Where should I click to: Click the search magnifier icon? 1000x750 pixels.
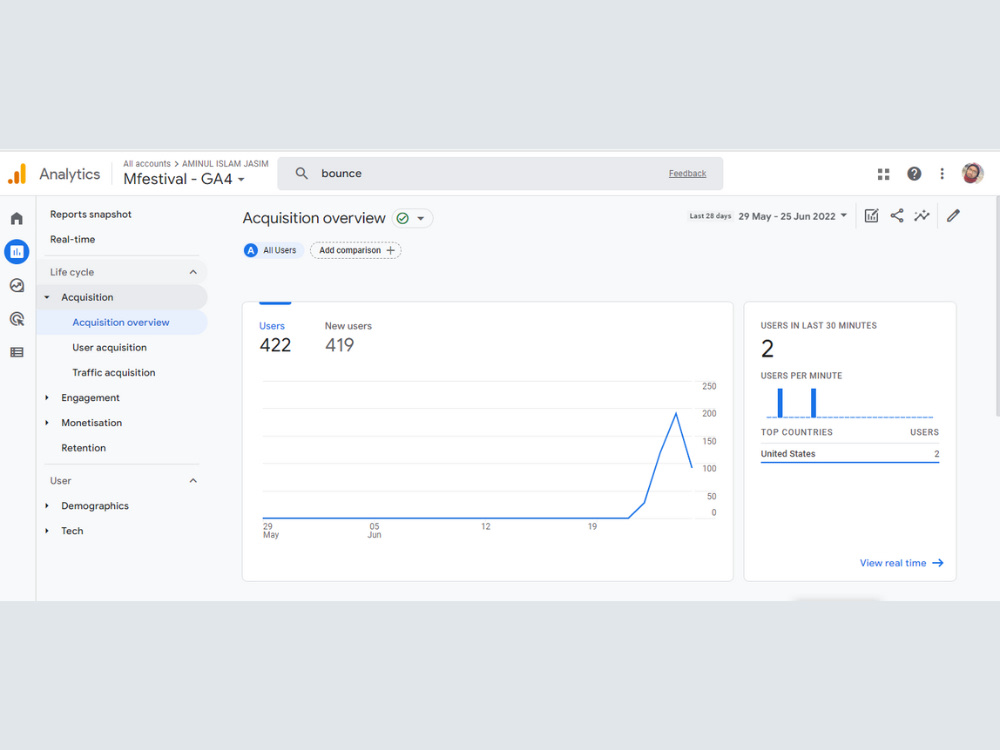pyautogui.click(x=302, y=173)
